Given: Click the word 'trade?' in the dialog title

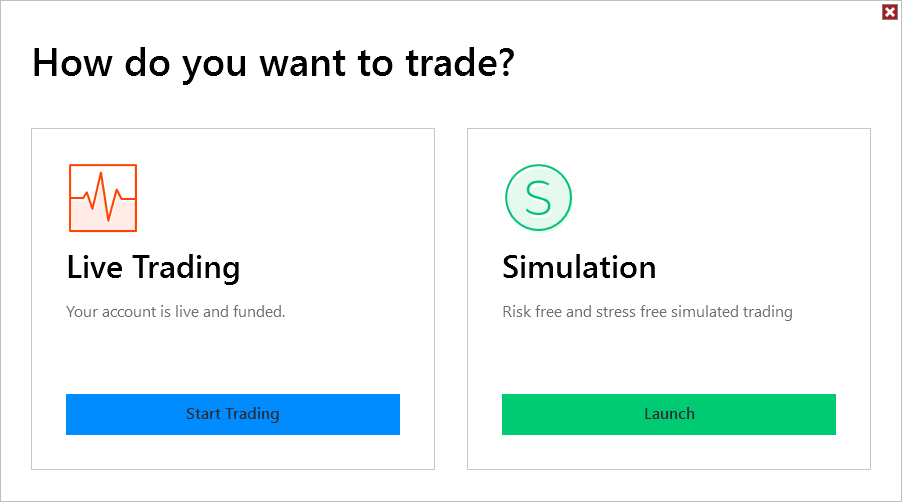Looking at the screenshot, I should (465, 63).
